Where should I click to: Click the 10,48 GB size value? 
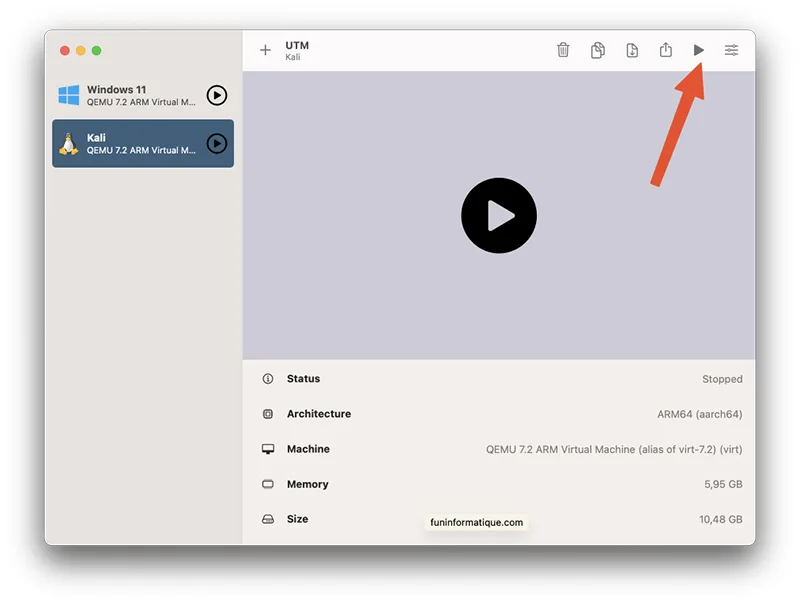[x=720, y=519]
